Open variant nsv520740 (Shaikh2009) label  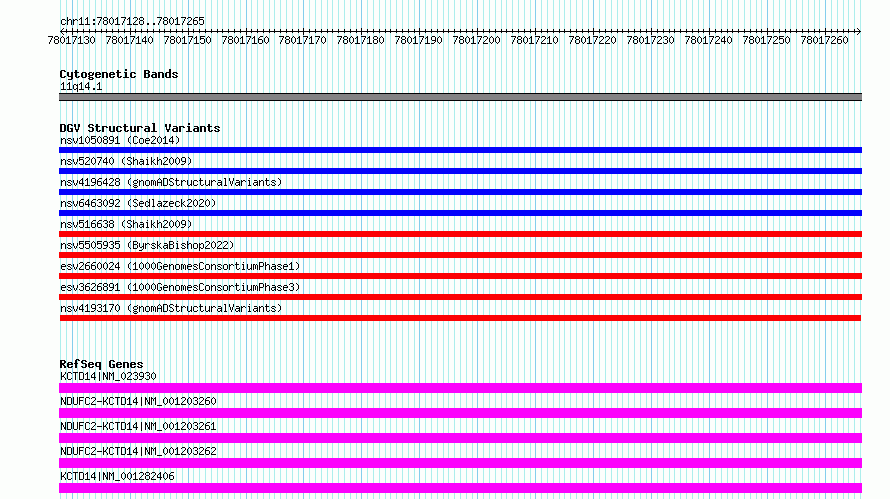click(x=126, y=161)
